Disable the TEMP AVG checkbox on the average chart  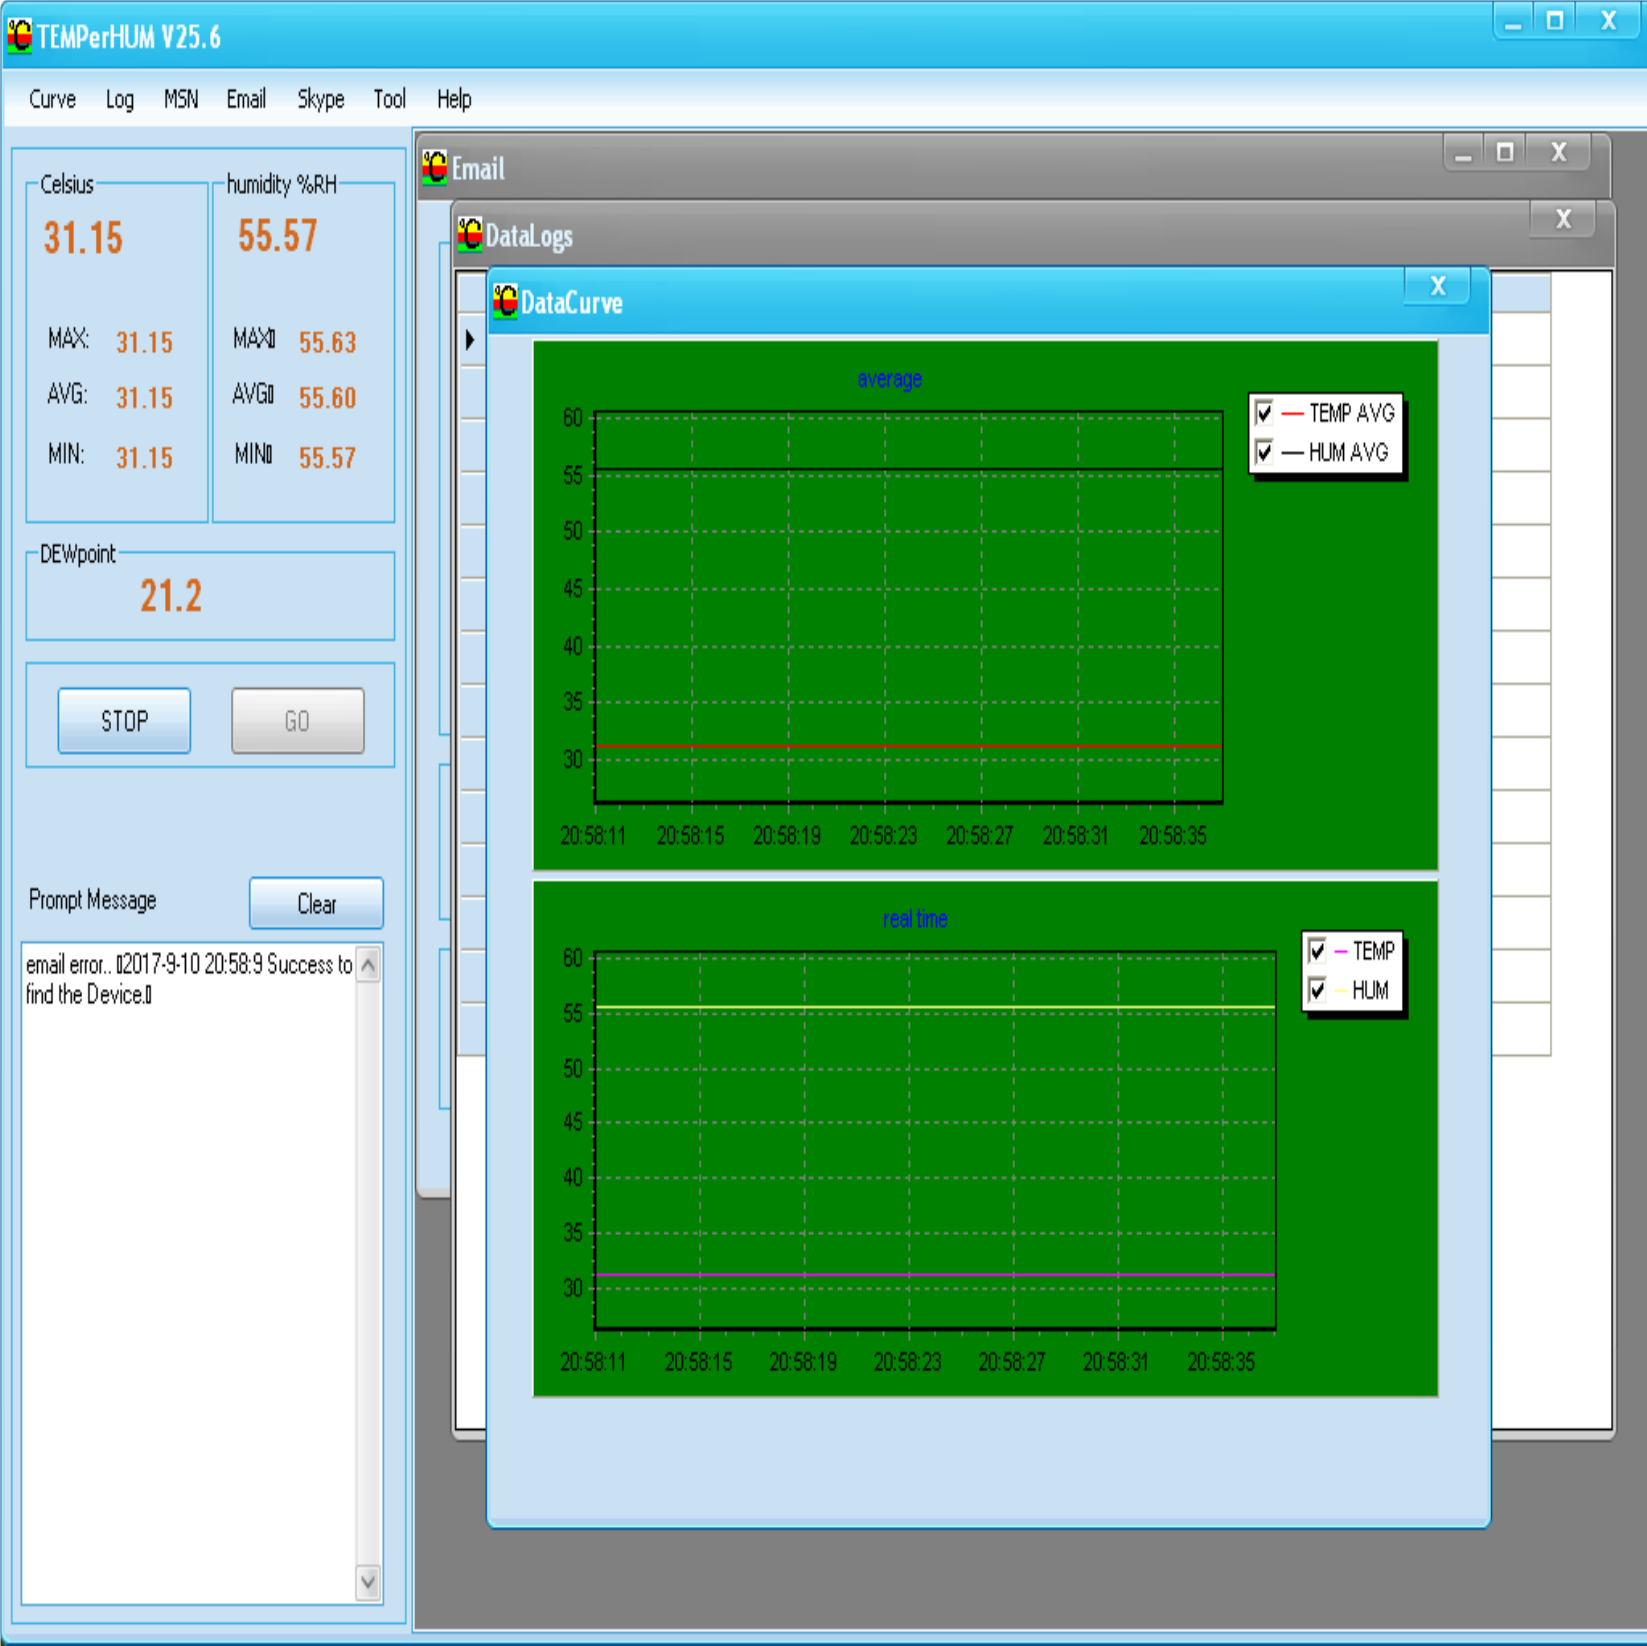pyautogui.click(x=1265, y=413)
